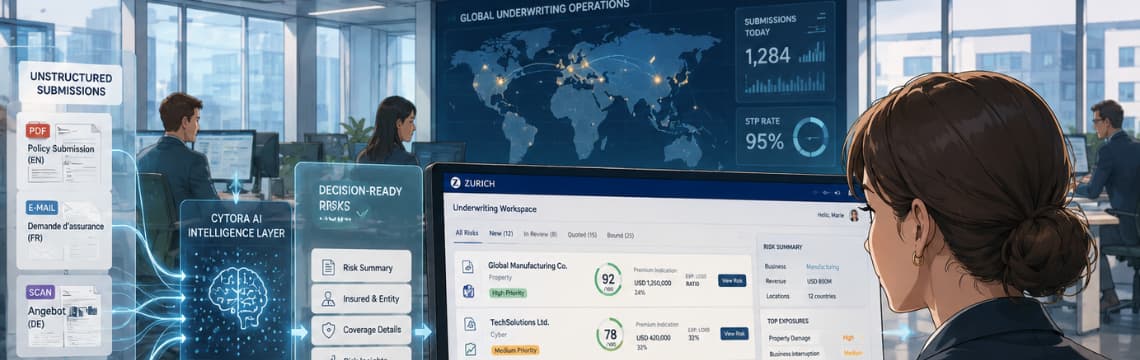Click the document icon on Risk Summary button
1140x360 pixels.
pos(329,267)
